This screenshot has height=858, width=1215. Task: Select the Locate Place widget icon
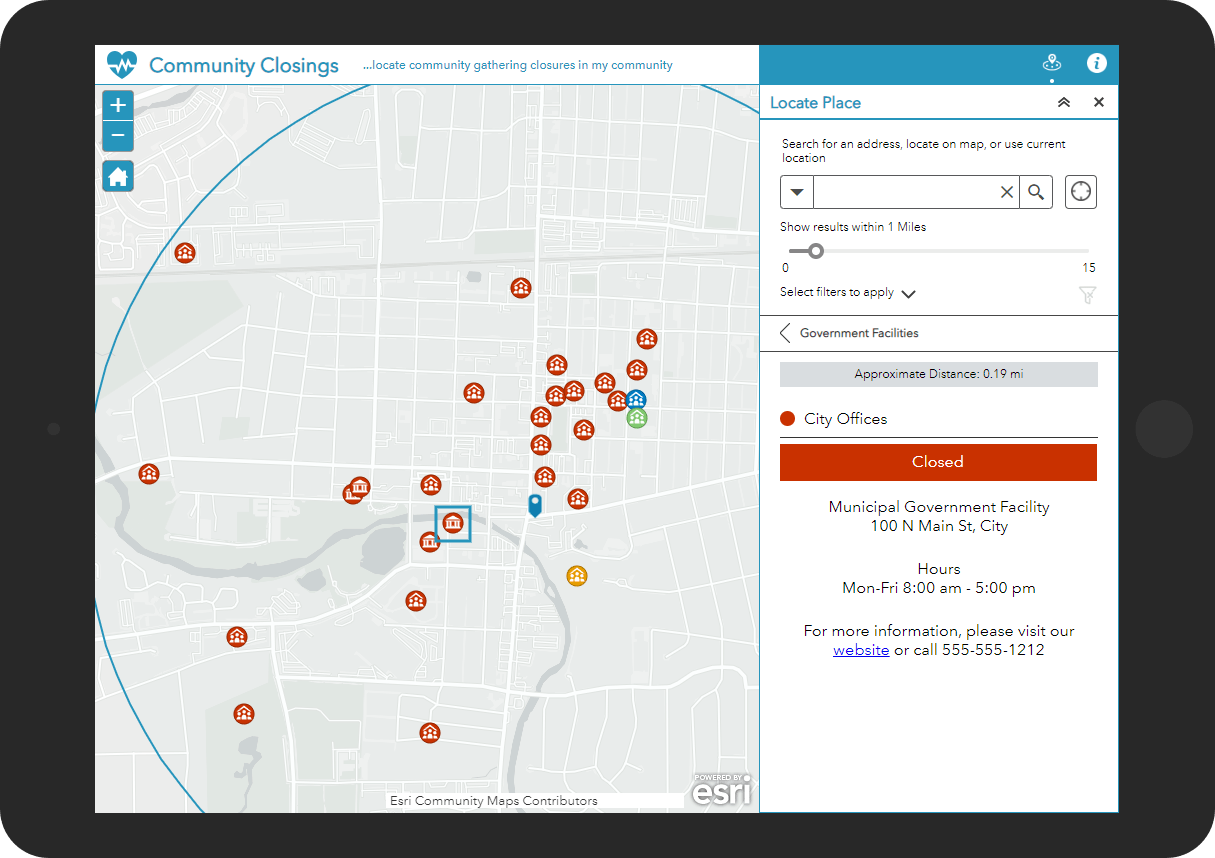[1051, 63]
